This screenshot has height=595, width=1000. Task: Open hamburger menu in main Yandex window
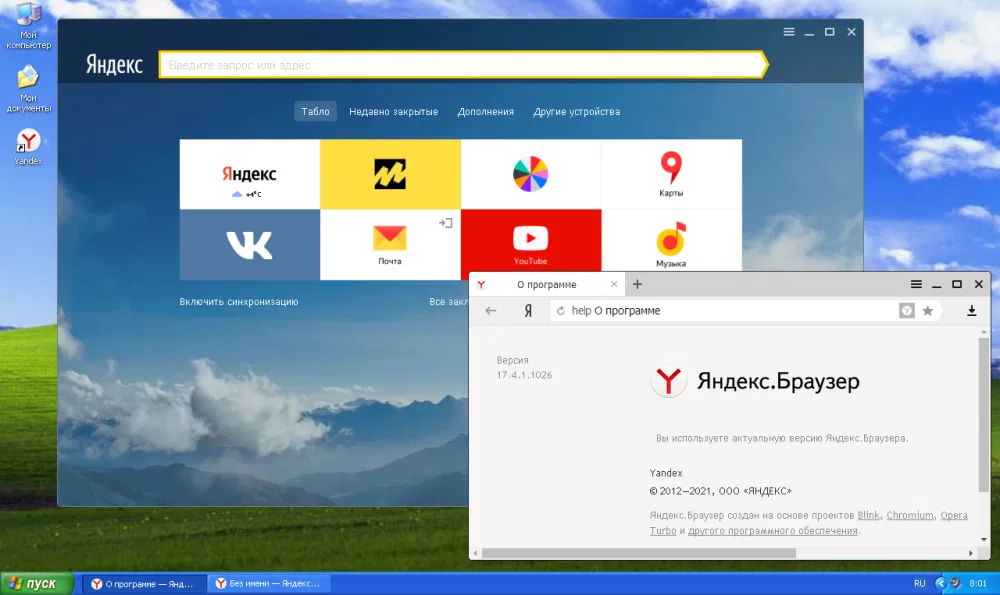[x=789, y=32]
